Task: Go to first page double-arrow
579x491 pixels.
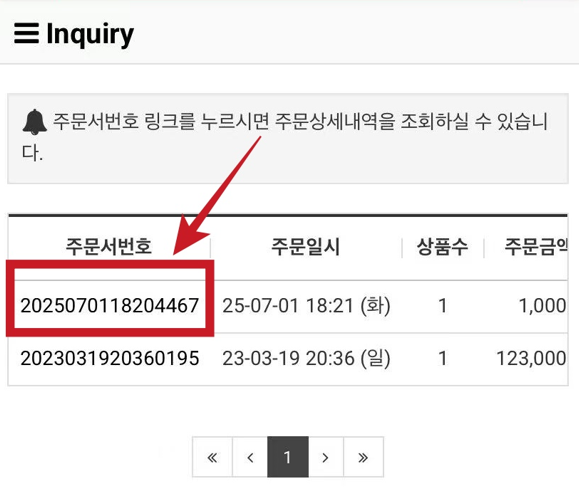Action: click(x=212, y=457)
